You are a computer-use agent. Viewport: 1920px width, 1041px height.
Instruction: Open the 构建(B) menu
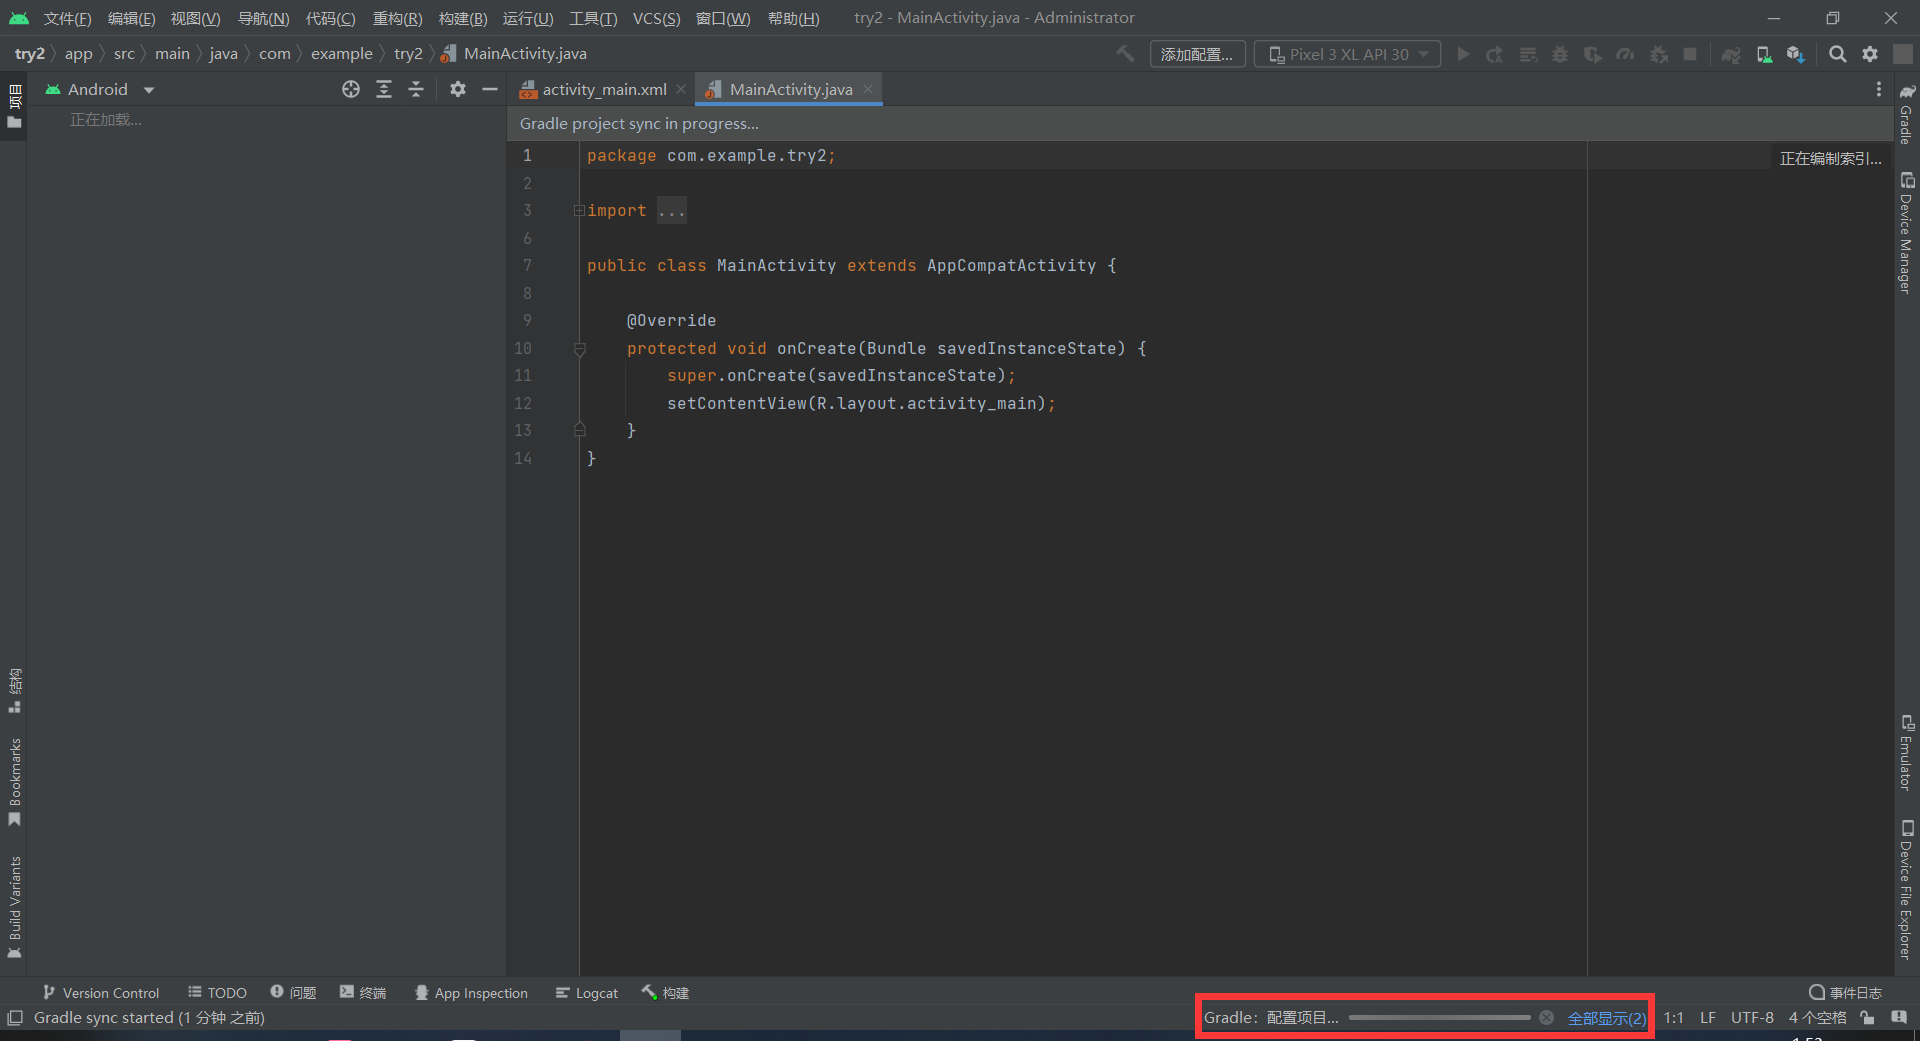tap(463, 18)
